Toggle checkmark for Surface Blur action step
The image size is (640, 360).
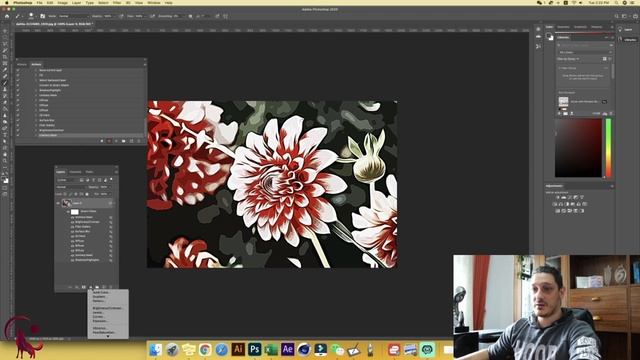(18, 120)
